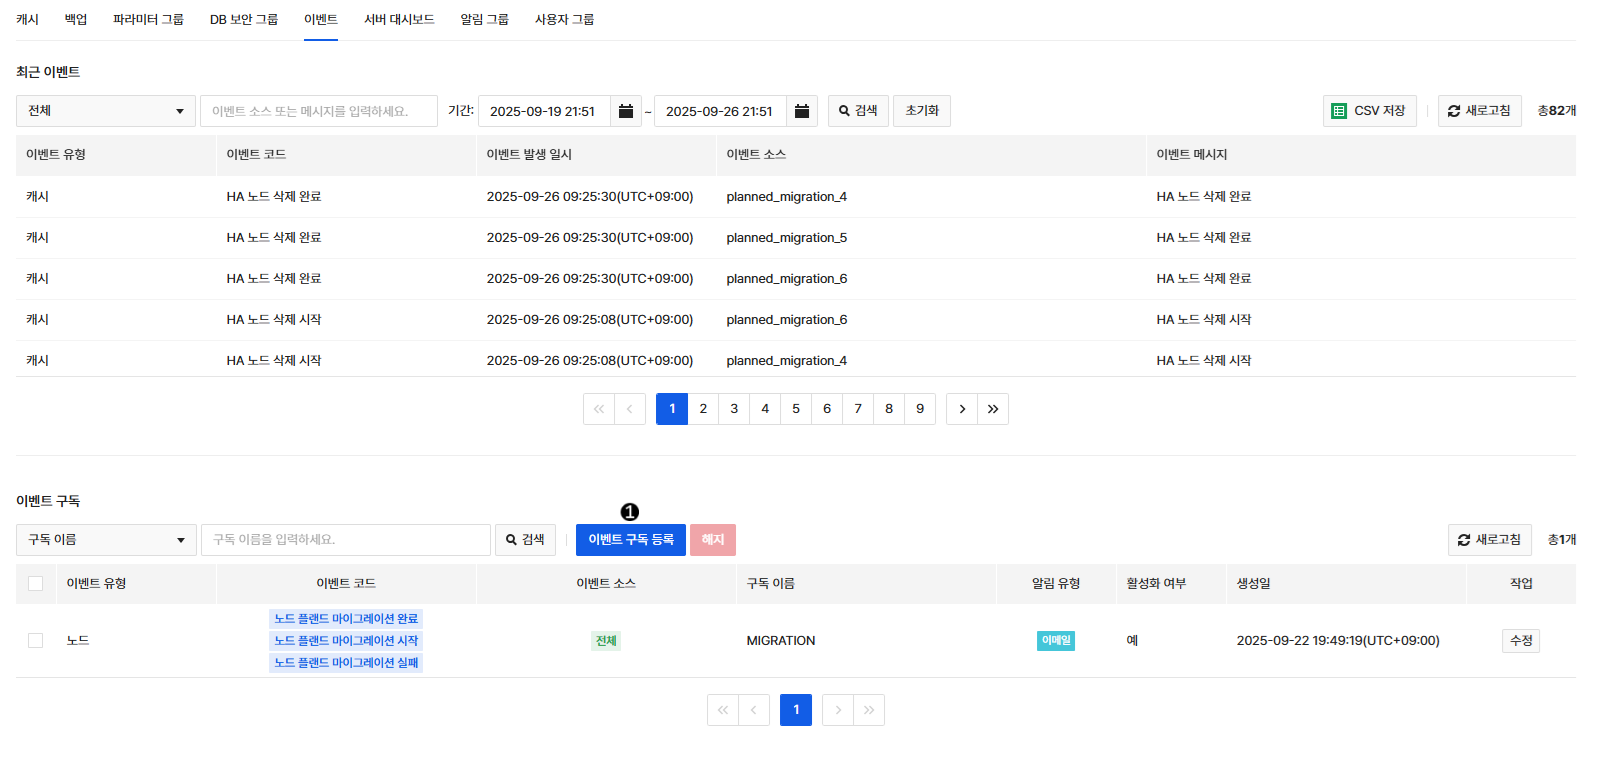Click the CSV 저장 spreadsheet icon button
The image size is (1602, 758).
(x=1369, y=111)
